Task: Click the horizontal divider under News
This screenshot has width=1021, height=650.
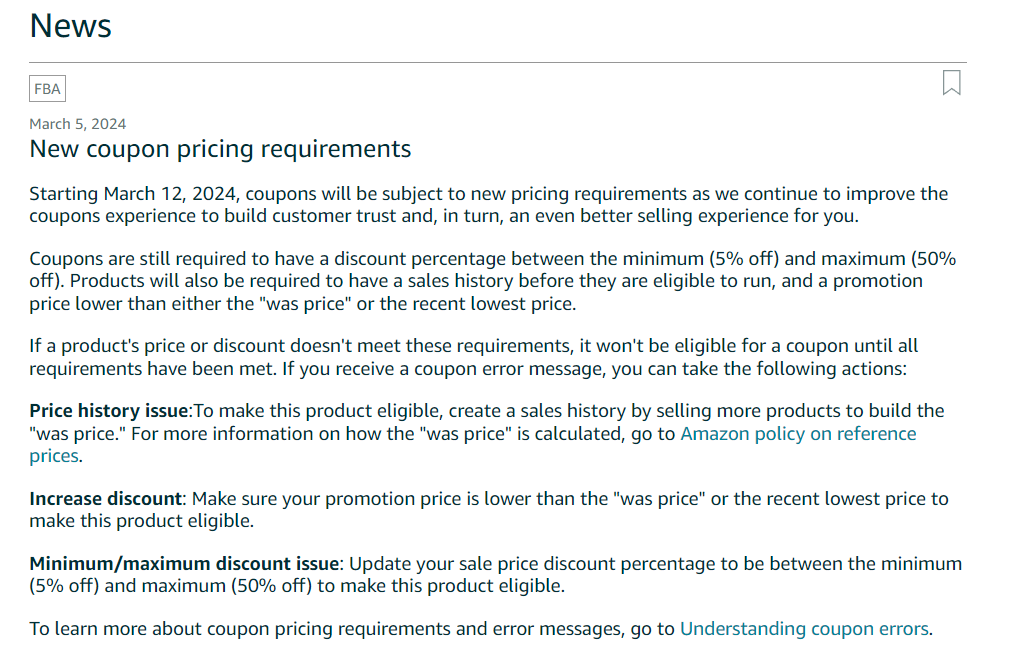Action: [497, 63]
